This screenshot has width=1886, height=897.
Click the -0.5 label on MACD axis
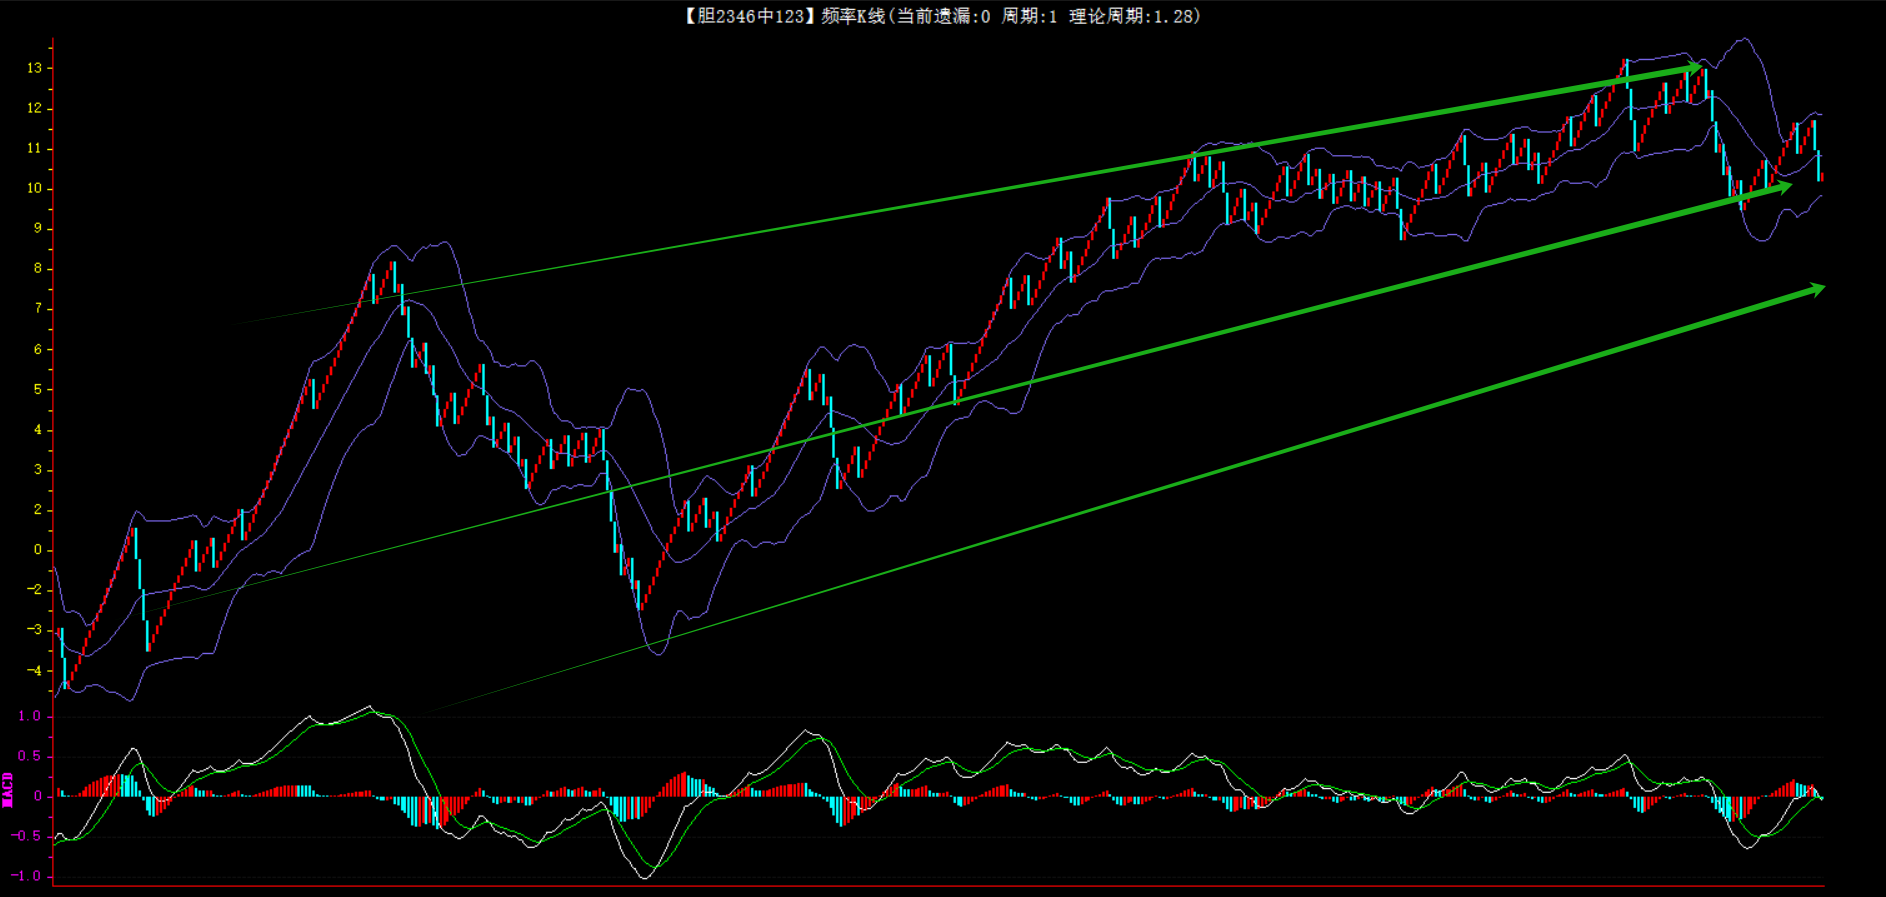[25, 836]
